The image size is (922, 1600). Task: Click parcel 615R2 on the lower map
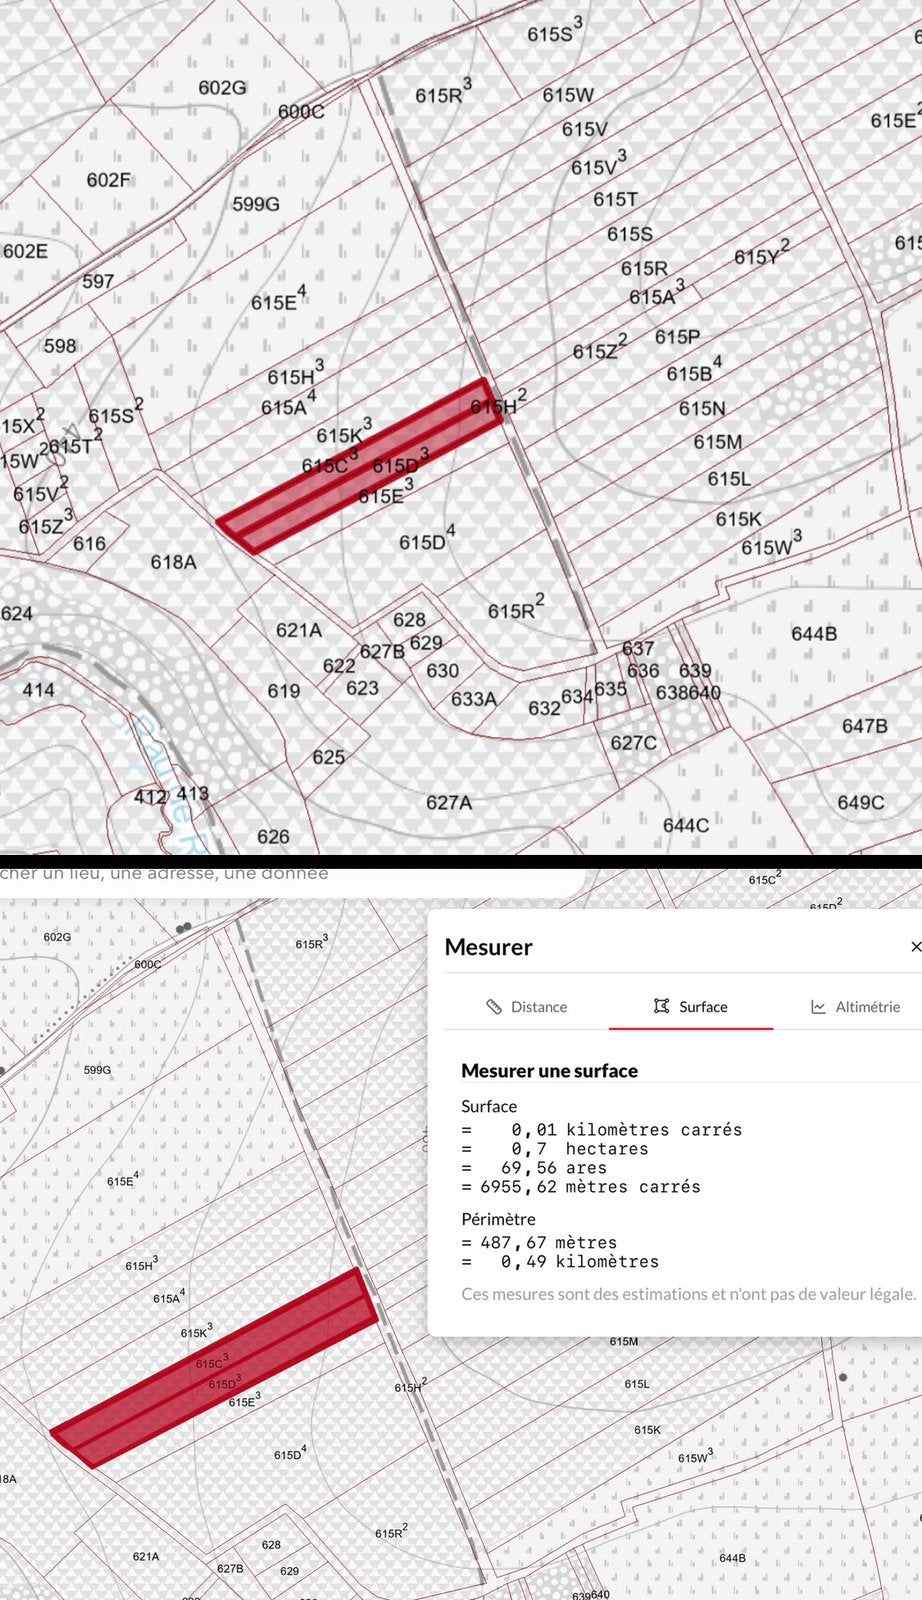tap(391, 1531)
